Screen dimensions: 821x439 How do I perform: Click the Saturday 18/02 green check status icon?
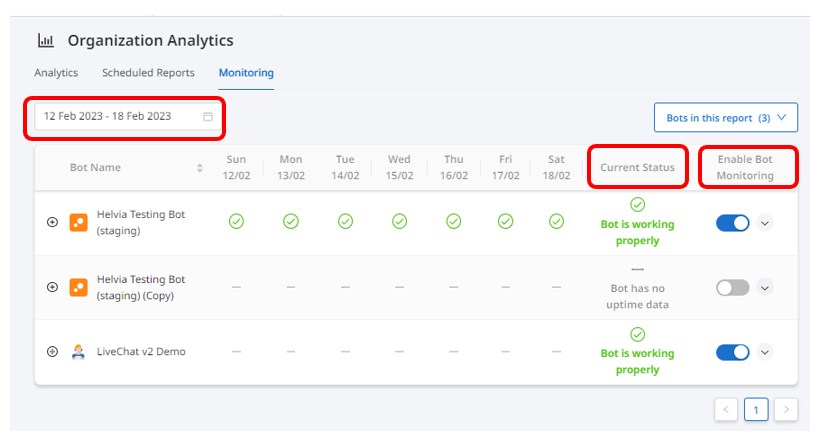pos(556,222)
